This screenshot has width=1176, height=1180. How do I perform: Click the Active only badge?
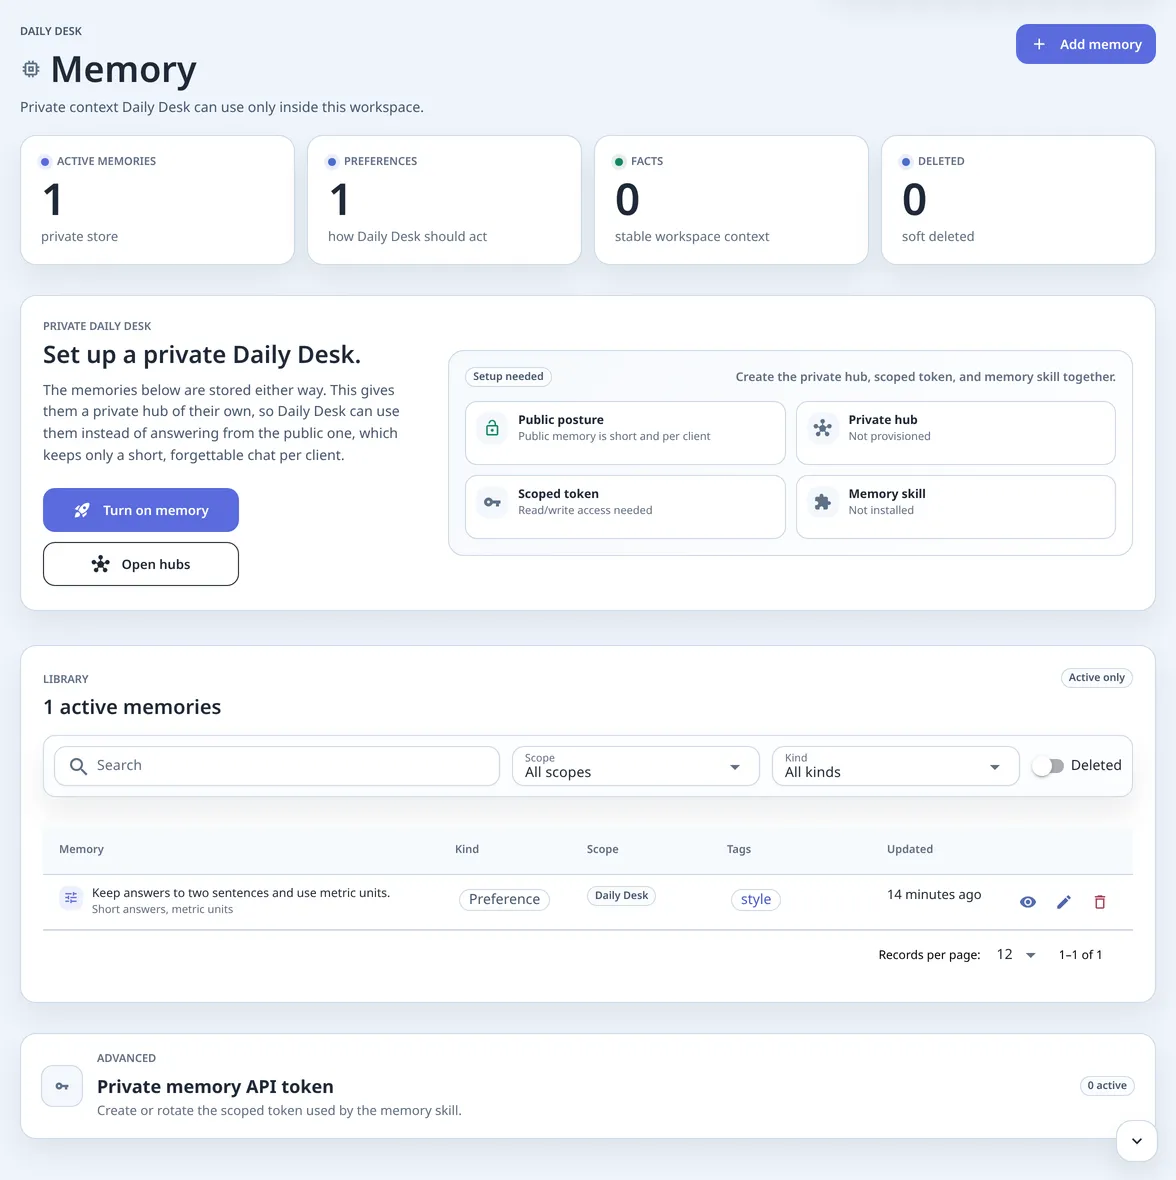pos(1096,677)
